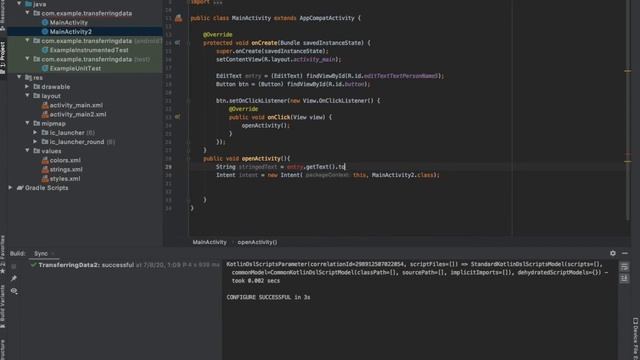Collapse the java folder

click(19, 4)
